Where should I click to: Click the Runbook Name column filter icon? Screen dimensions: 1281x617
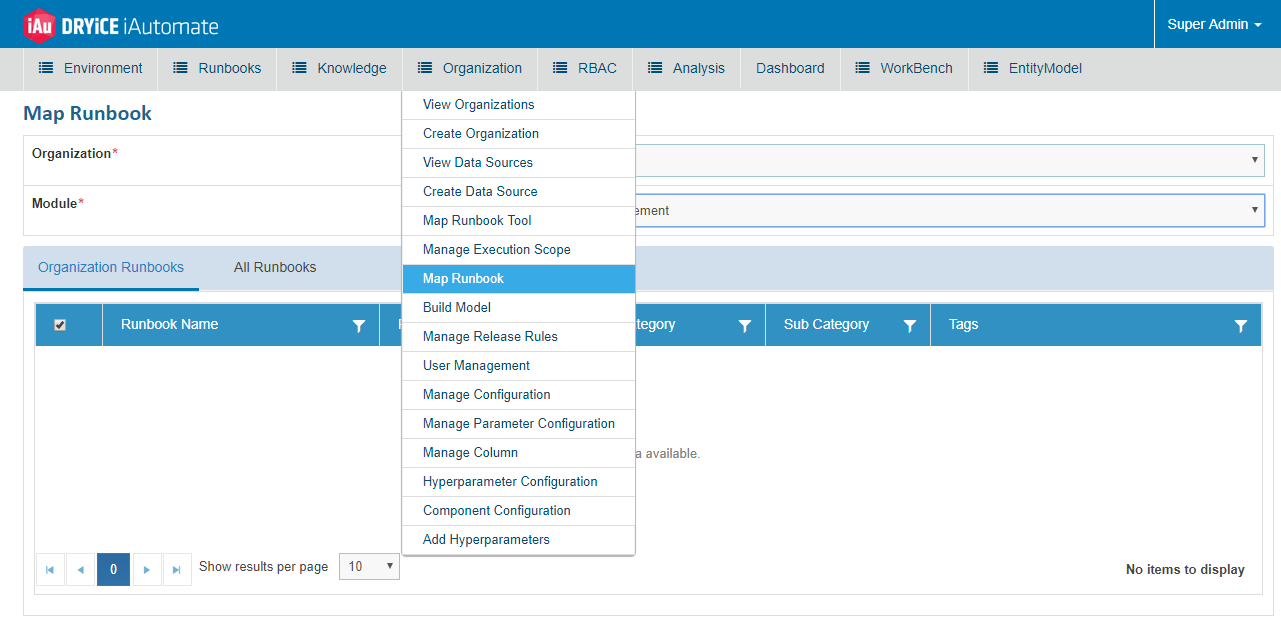pyautogui.click(x=359, y=326)
